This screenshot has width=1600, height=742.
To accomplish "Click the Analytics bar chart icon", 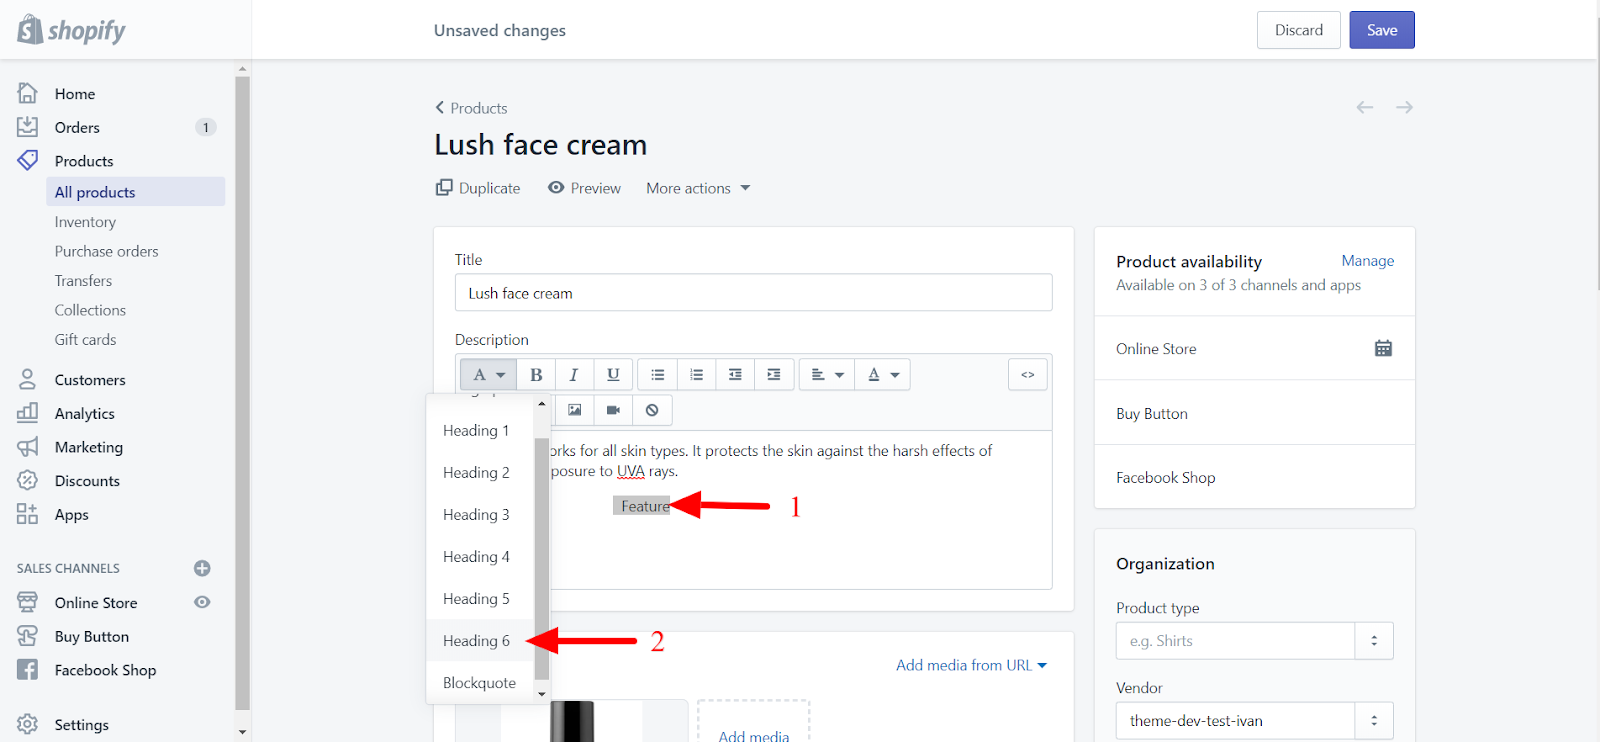I will (x=27, y=413).
